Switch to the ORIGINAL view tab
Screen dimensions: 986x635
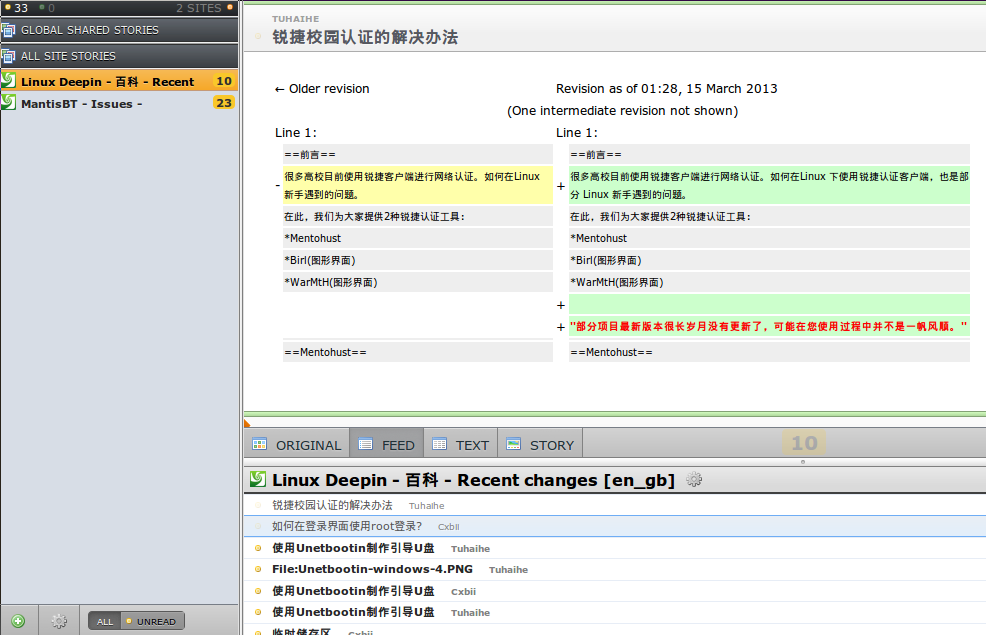(297, 444)
